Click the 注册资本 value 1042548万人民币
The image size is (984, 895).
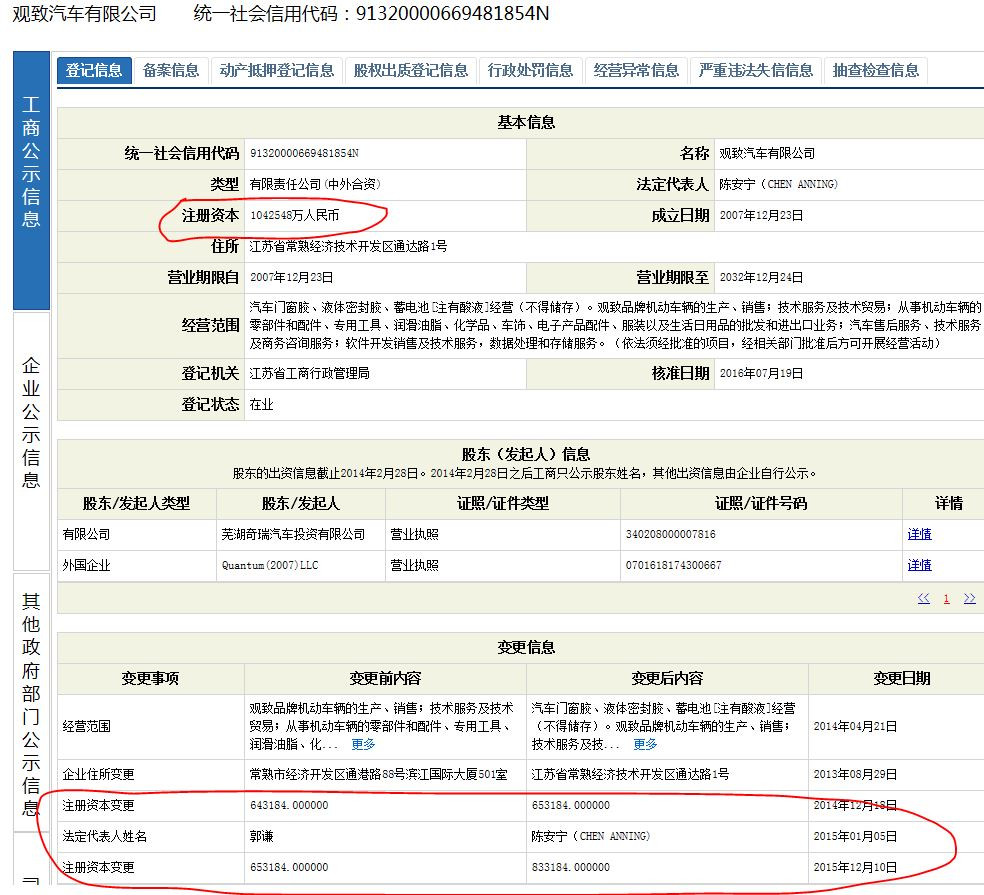294,215
